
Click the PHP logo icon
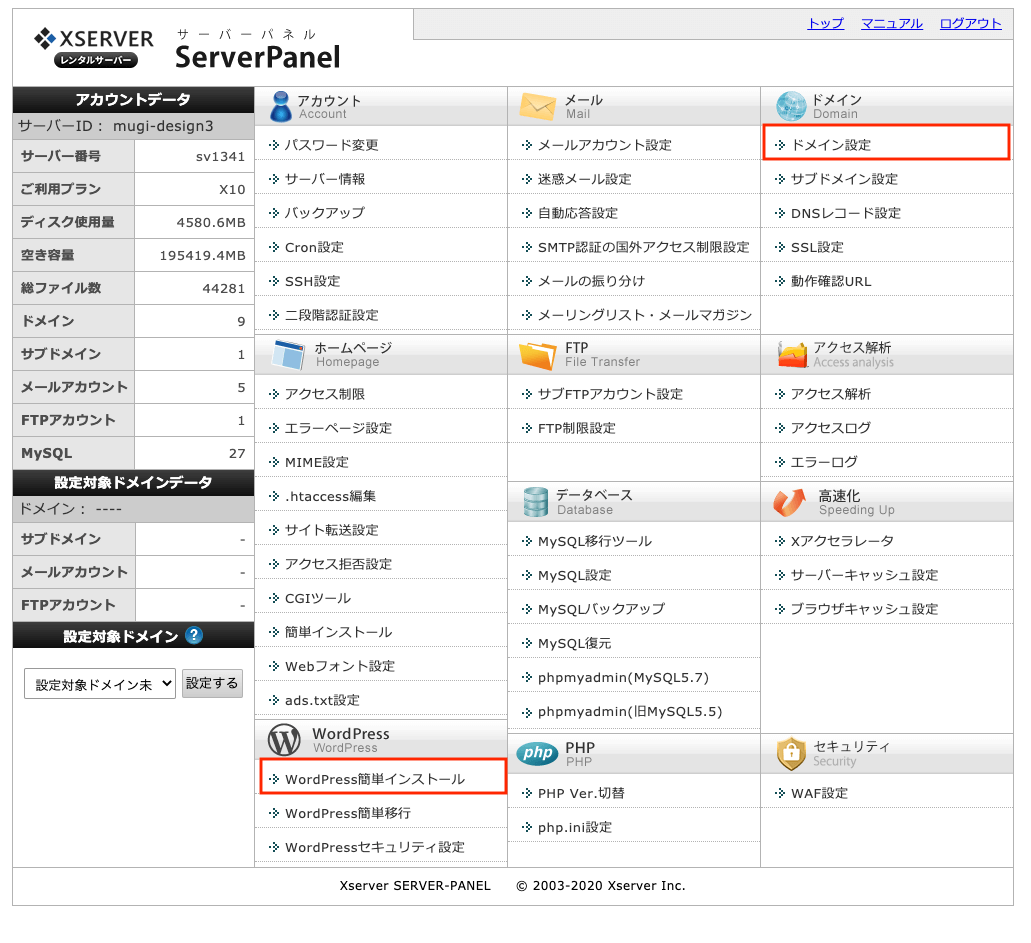point(537,753)
